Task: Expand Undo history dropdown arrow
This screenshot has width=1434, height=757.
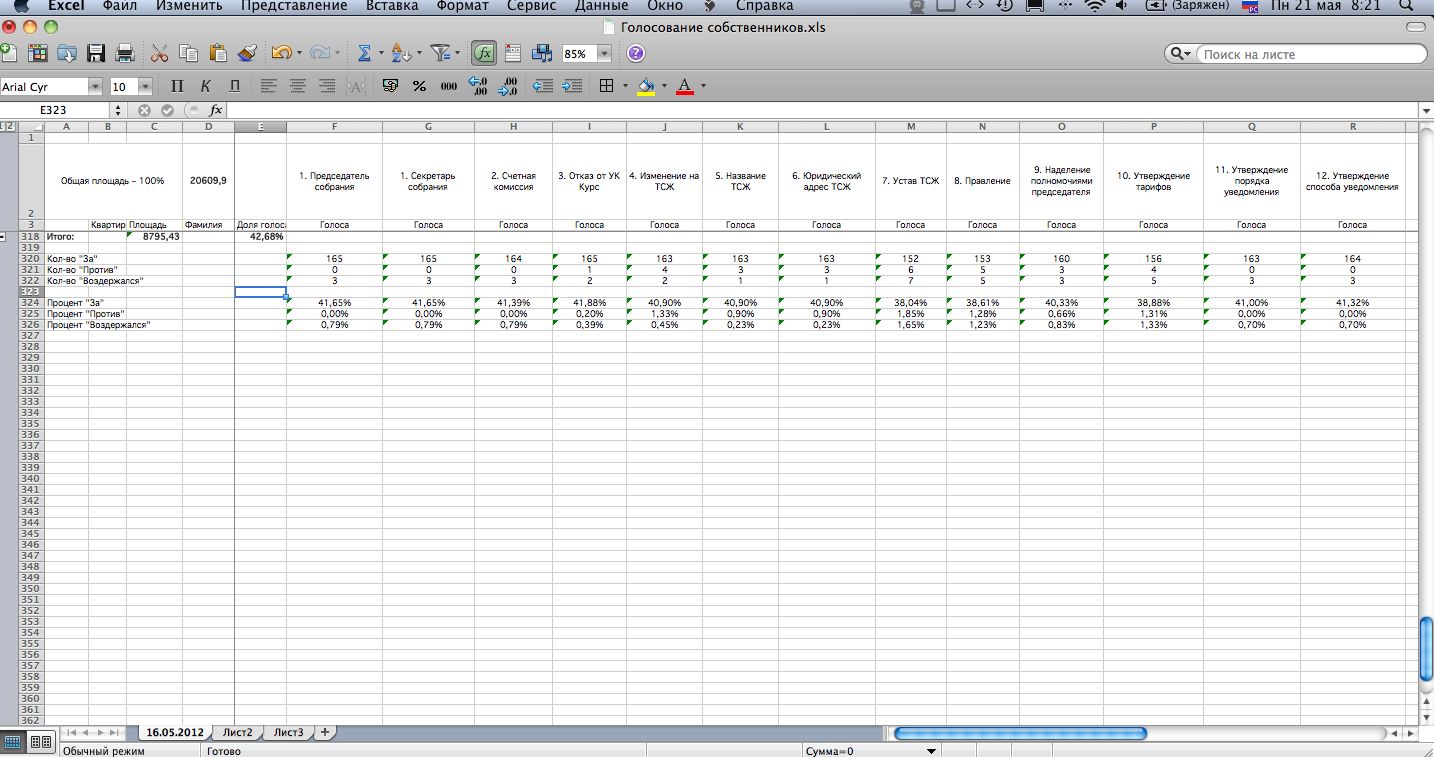Action: pyautogui.click(x=299, y=54)
